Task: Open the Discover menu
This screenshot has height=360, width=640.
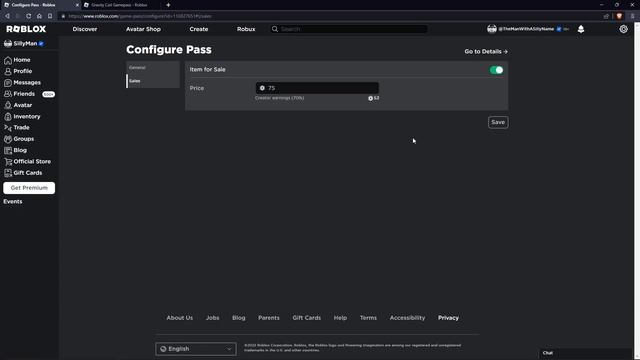Action: click(x=85, y=29)
